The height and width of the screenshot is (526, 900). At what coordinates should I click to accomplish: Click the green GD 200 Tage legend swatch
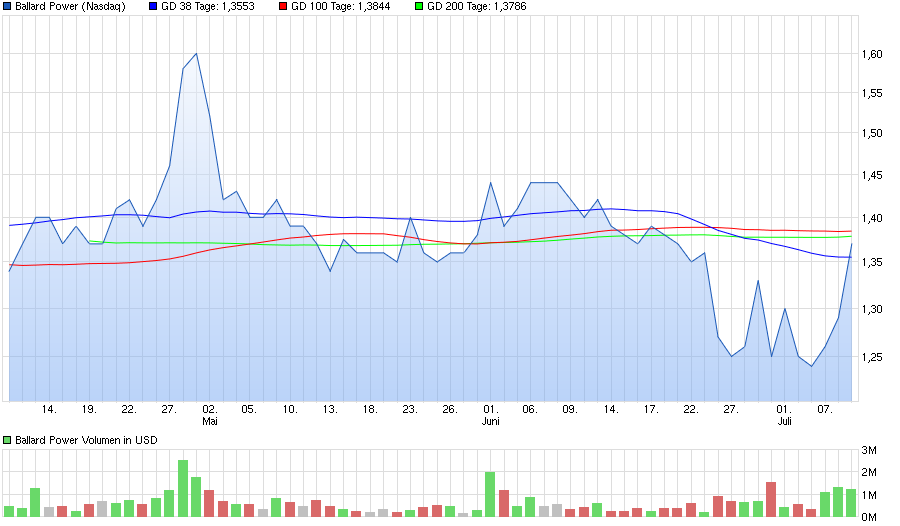[x=419, y=7]
